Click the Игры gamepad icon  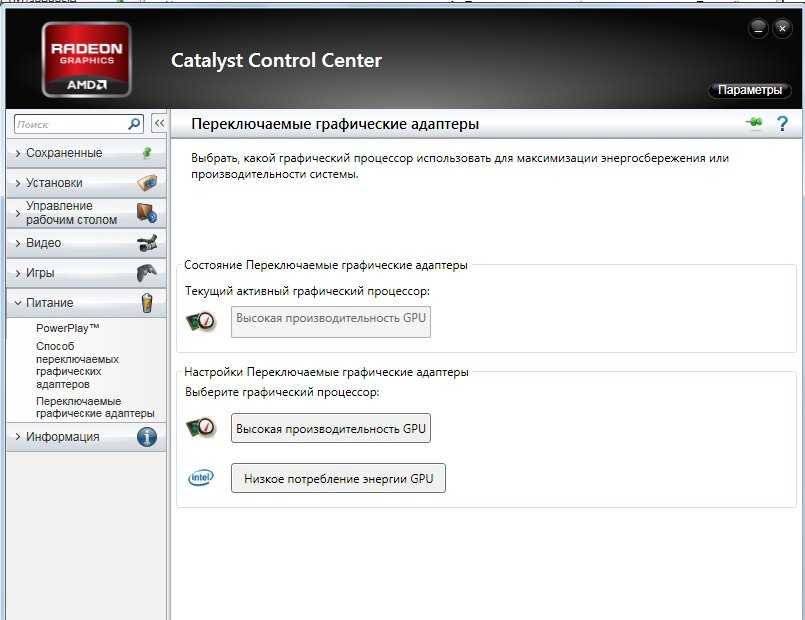pyautogui.click(x=146, y=273)
